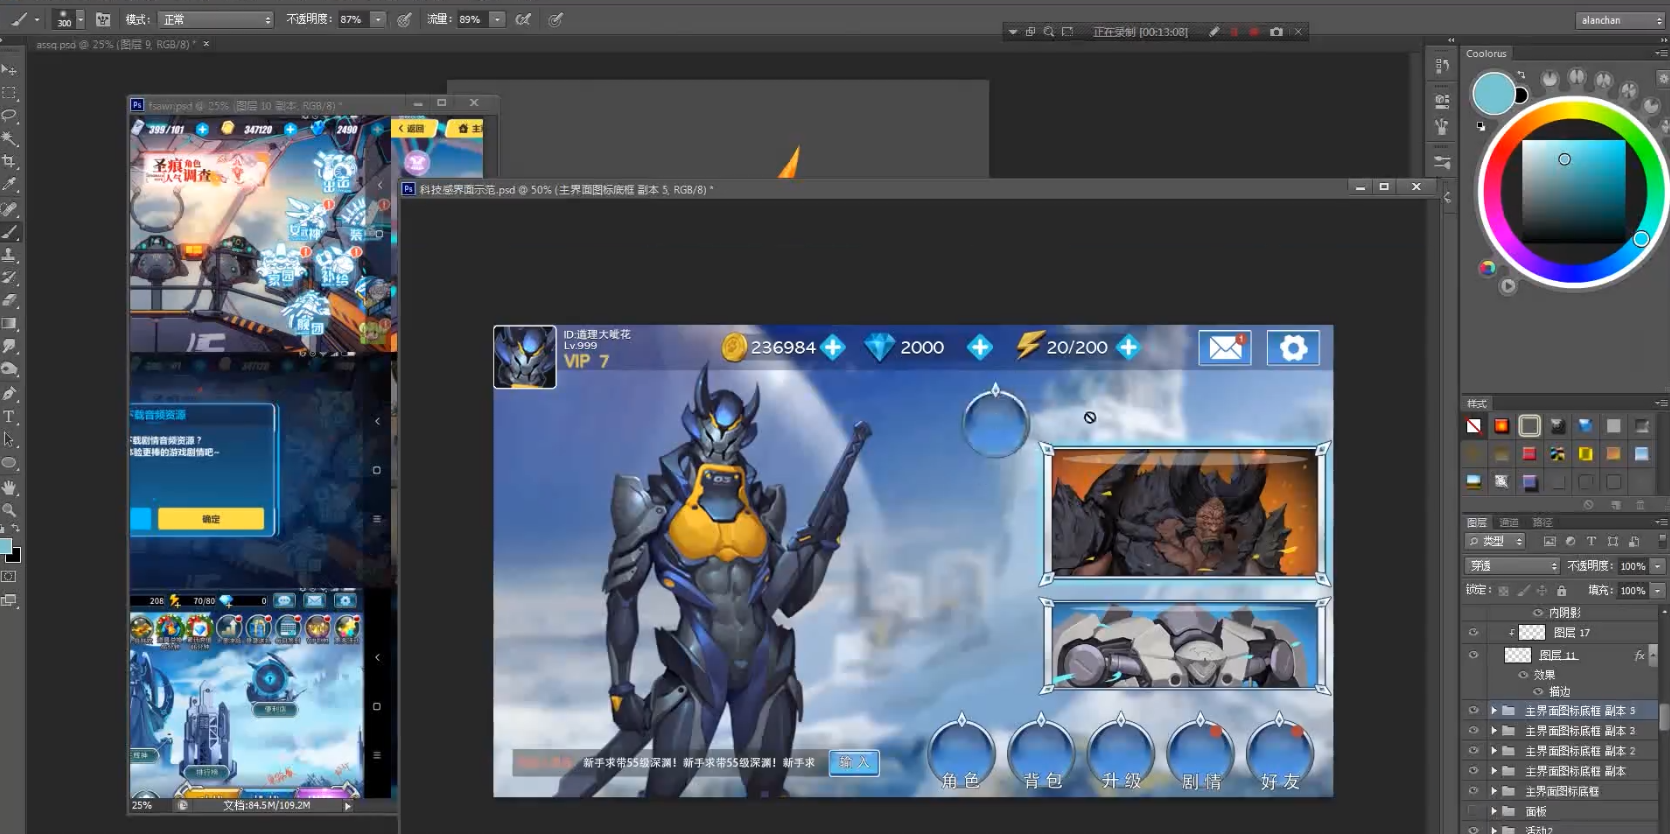Open the Coolorus panel tab
Screen dimensions: 1670x834
(1486, 54)
